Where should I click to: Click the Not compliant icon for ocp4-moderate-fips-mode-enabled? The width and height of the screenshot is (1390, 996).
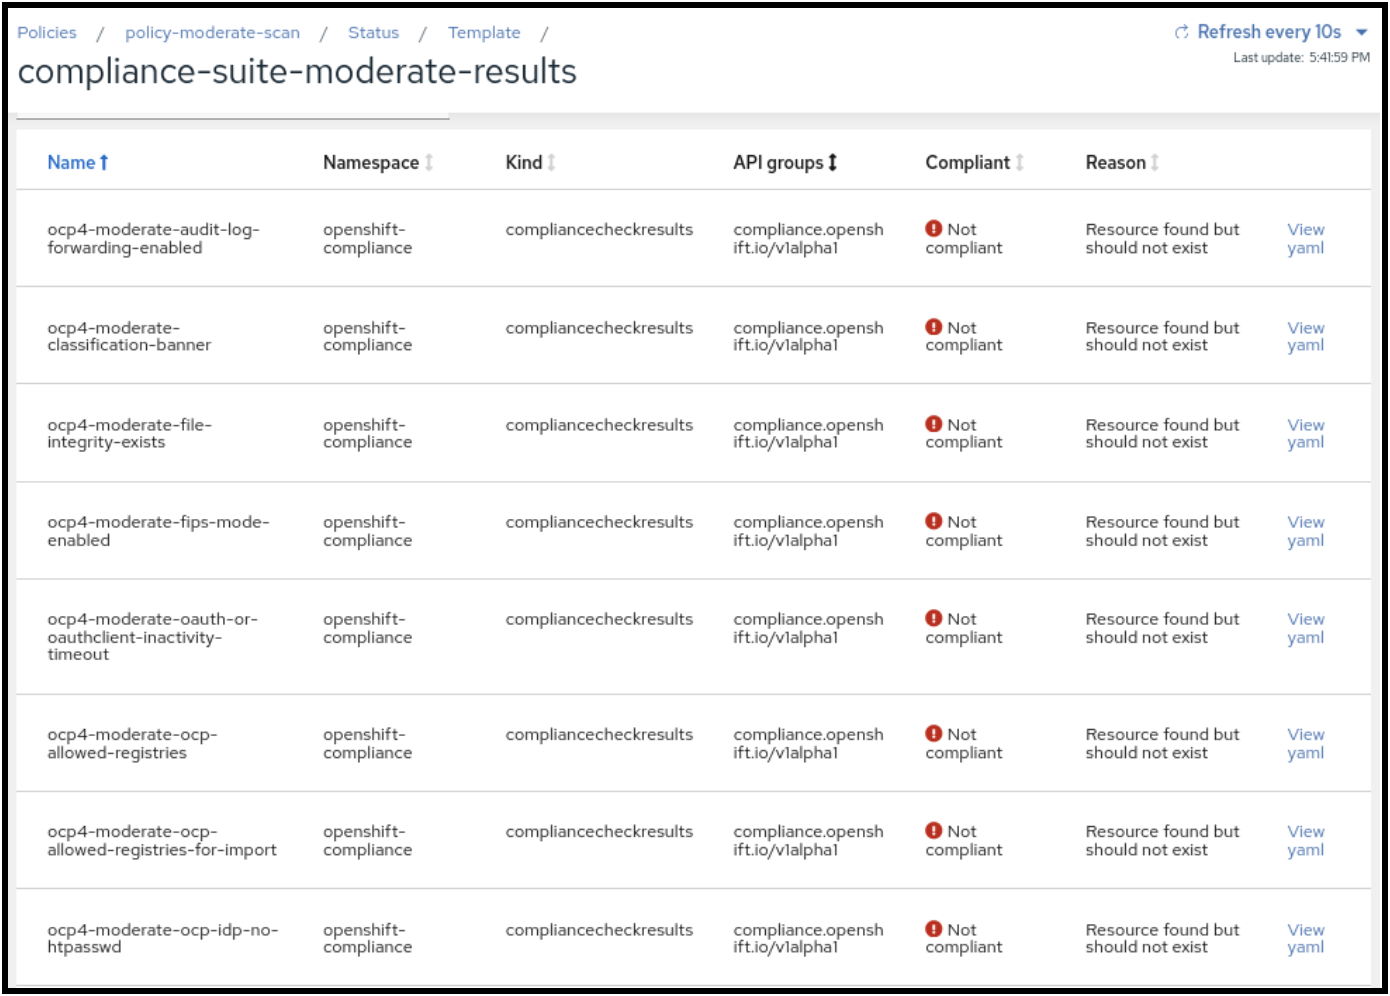(x=933, y=521)
